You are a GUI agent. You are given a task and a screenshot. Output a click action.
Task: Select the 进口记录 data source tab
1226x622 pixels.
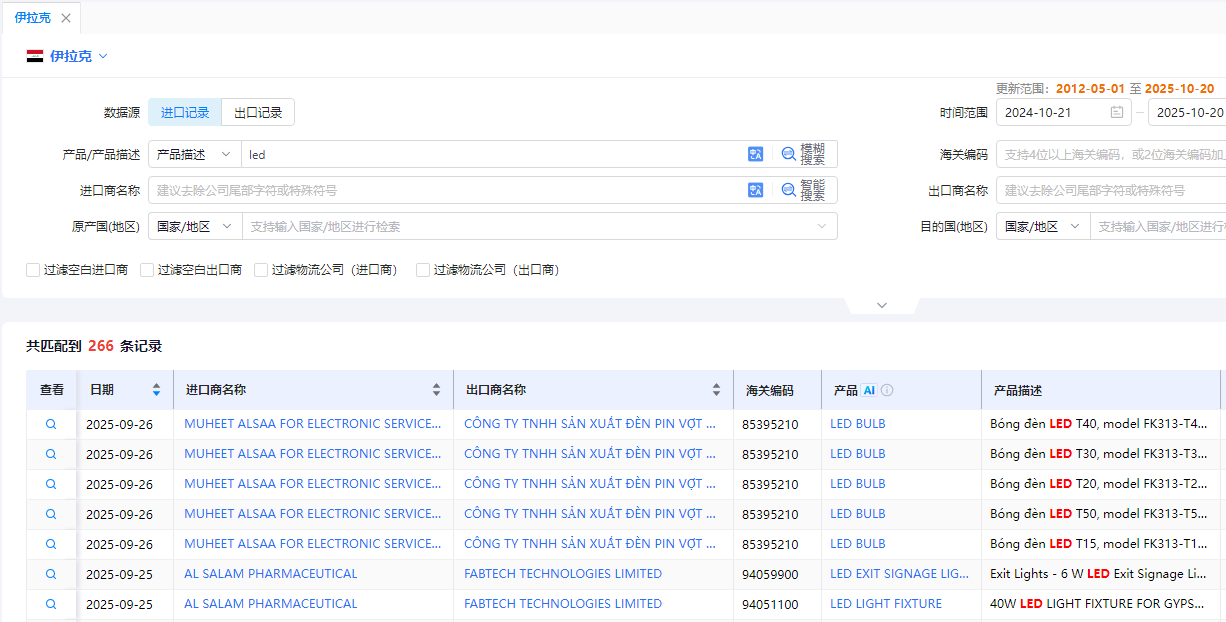(185, 112)
